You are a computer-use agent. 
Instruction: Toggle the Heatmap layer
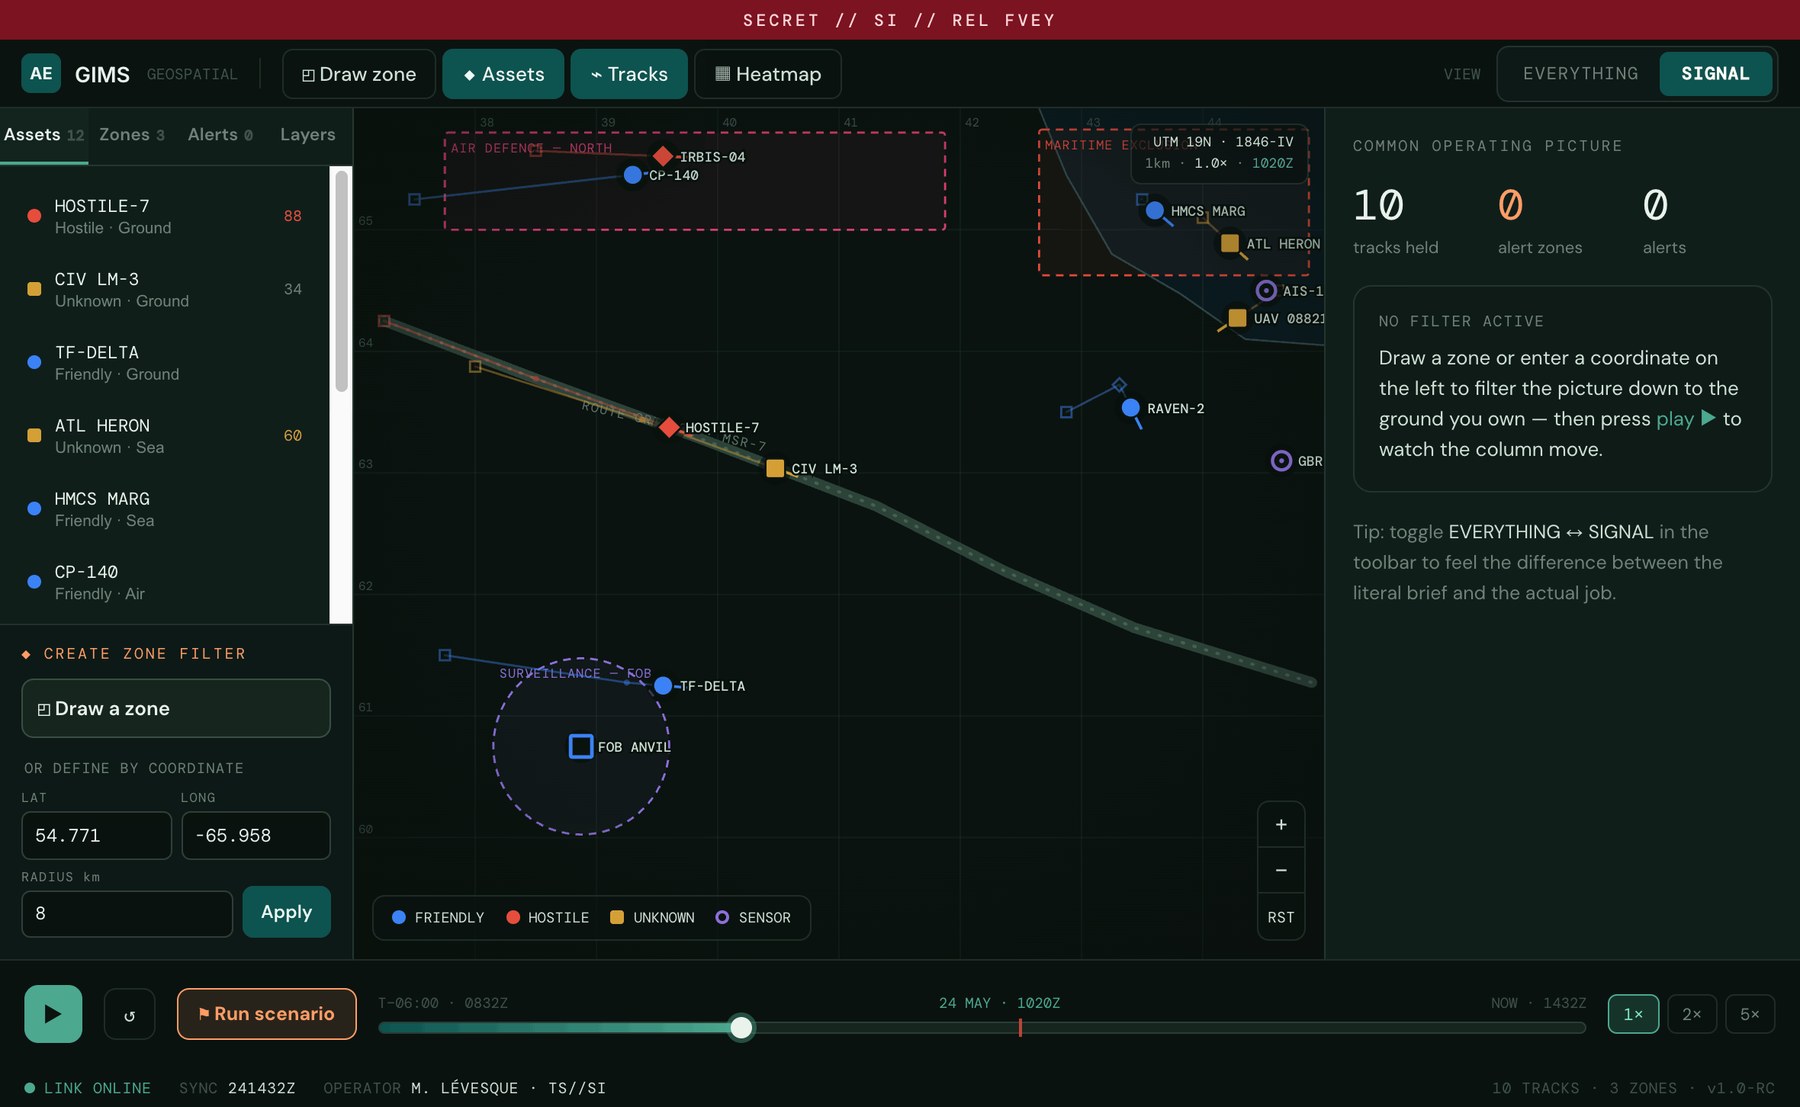[768, 74]
